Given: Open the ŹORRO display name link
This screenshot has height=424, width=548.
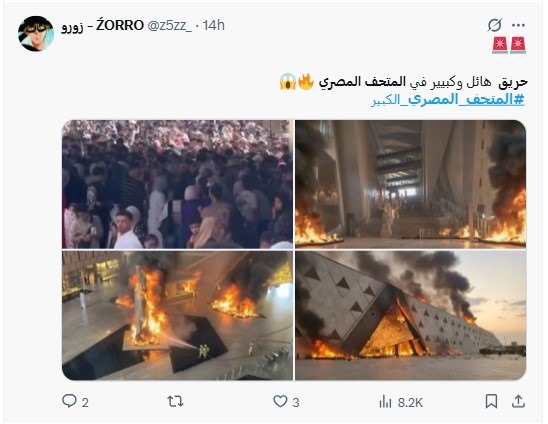Looking at the screenshot, I should pos(102,26).
